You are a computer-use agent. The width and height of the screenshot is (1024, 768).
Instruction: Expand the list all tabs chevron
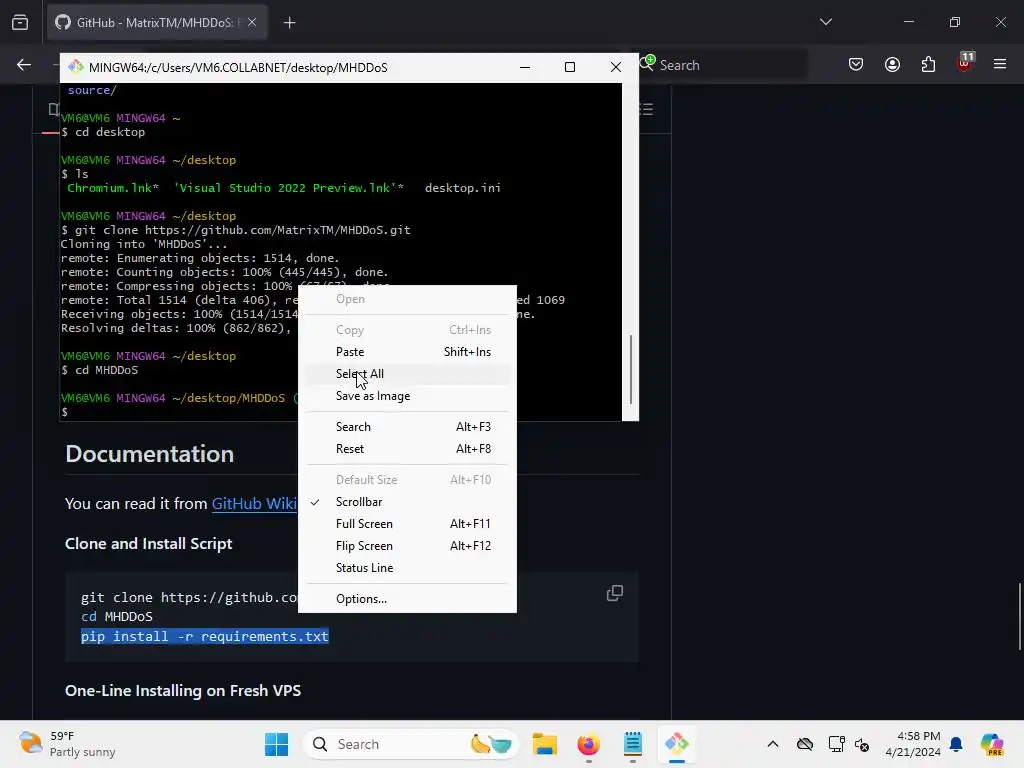[x=825, y=22]
